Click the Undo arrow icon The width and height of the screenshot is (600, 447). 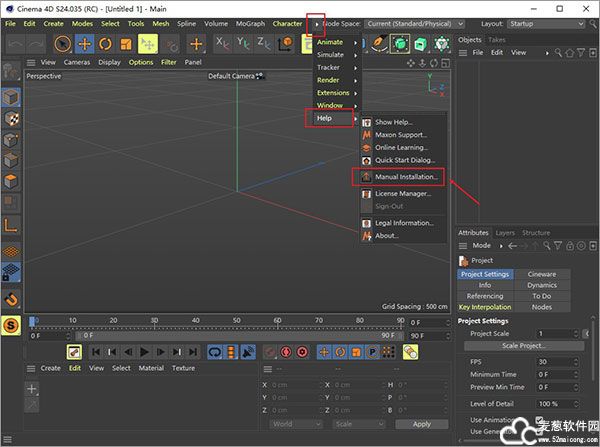13,44
